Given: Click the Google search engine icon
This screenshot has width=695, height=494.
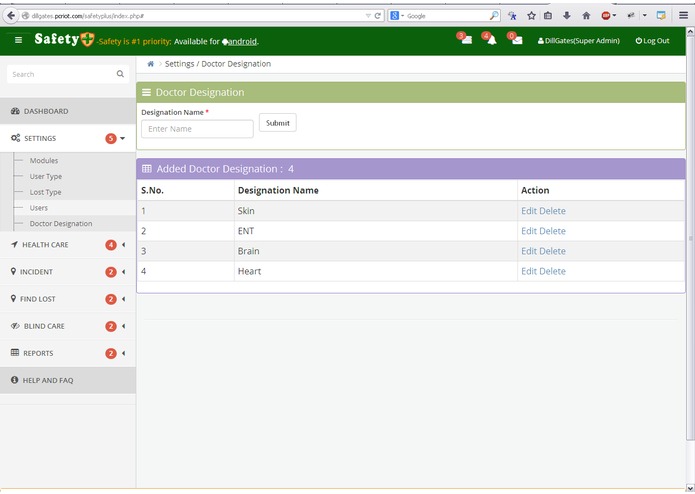Looking at the screenshot, I should click(394, 16).
